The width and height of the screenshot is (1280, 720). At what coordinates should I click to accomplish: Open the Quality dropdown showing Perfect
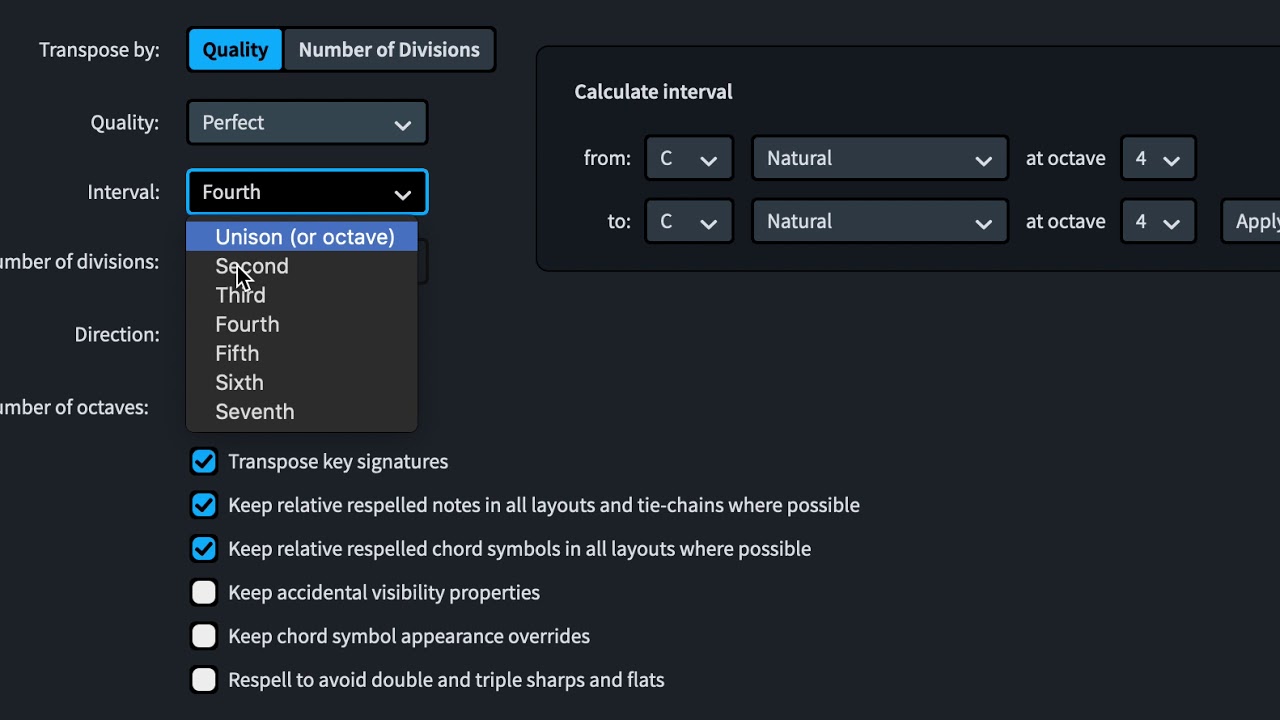tap(307, 123)
